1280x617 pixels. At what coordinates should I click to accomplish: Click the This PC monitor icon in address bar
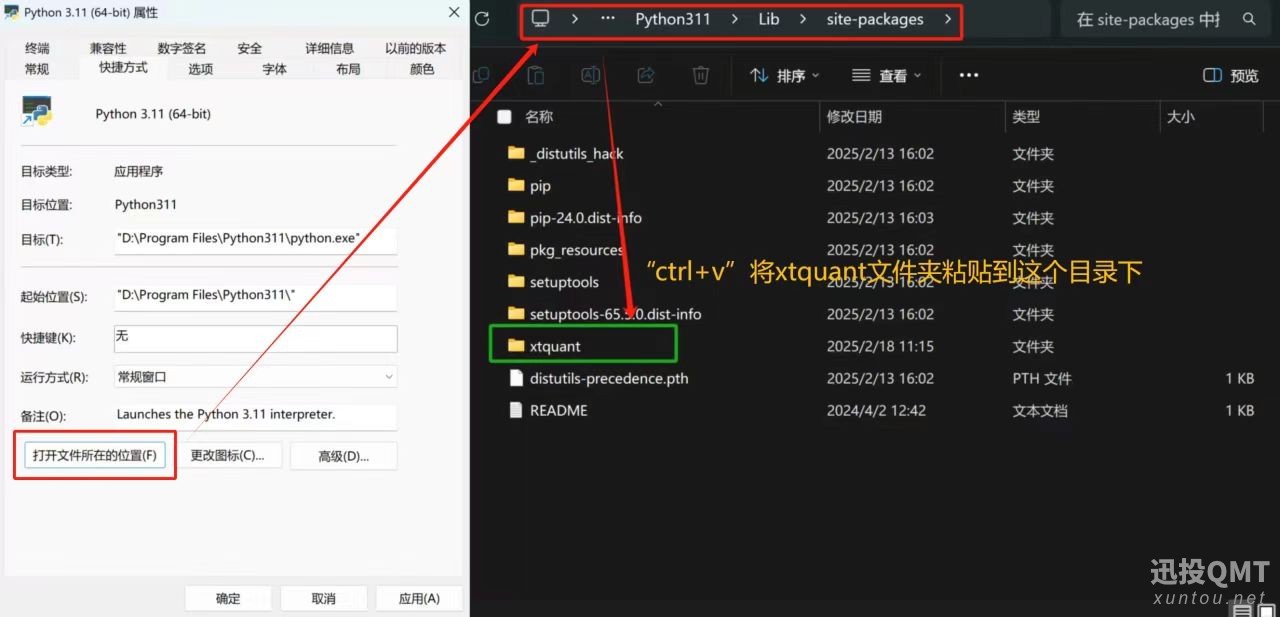[541, 19]
